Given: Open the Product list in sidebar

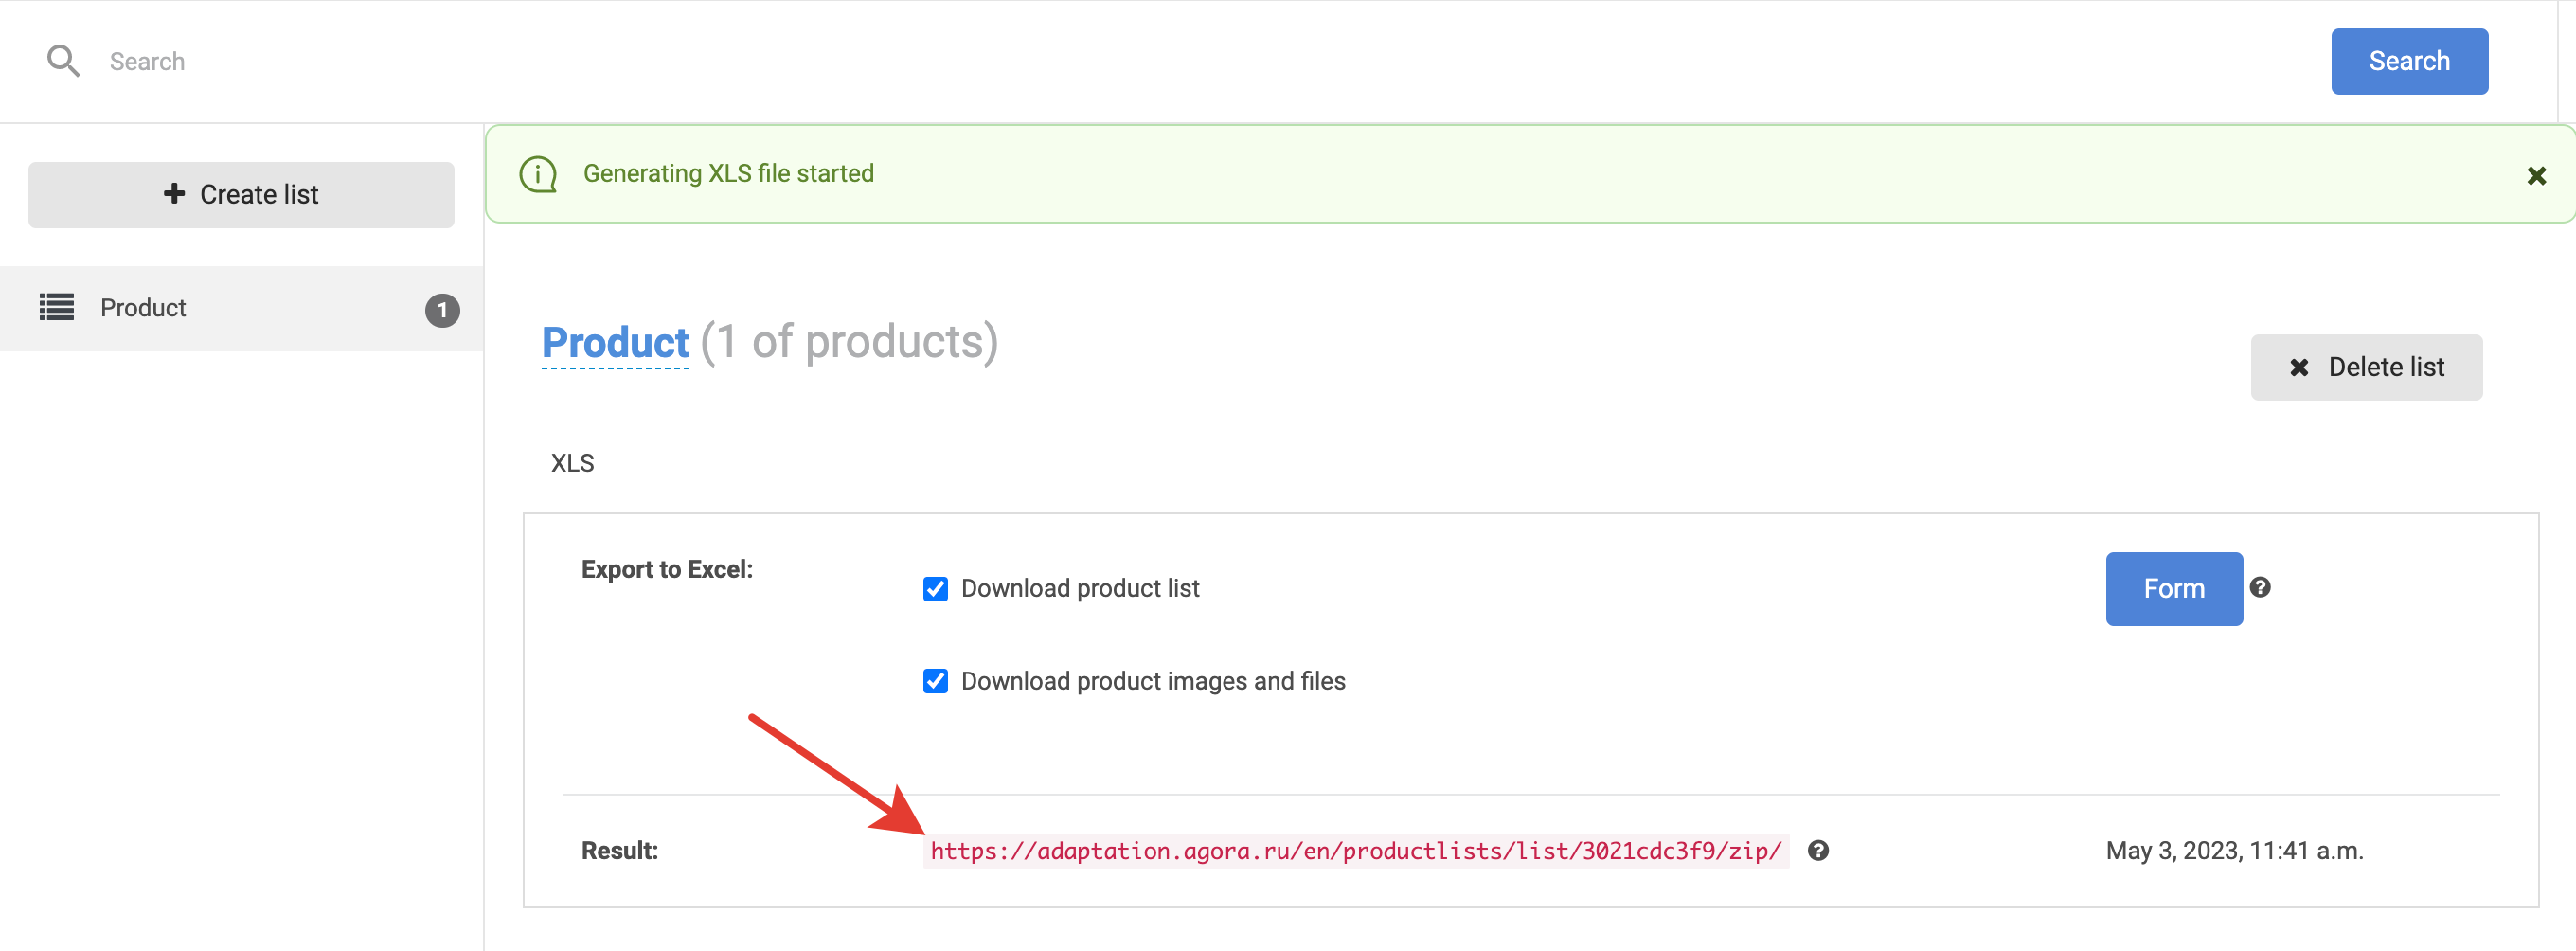Looking at the screenshot, I should pyautogui.click(x=143, y=308).
